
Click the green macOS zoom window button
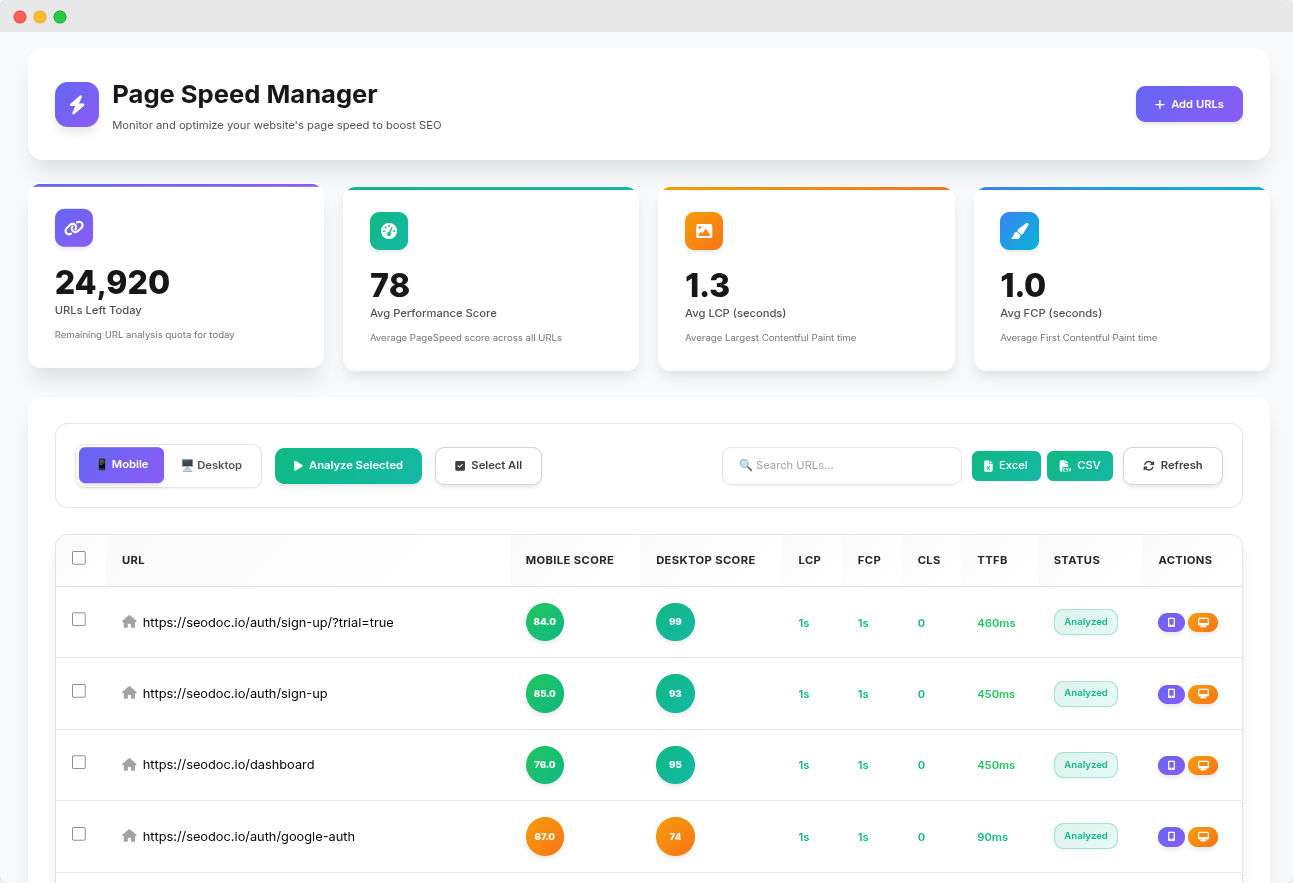(x=60, y=17)
